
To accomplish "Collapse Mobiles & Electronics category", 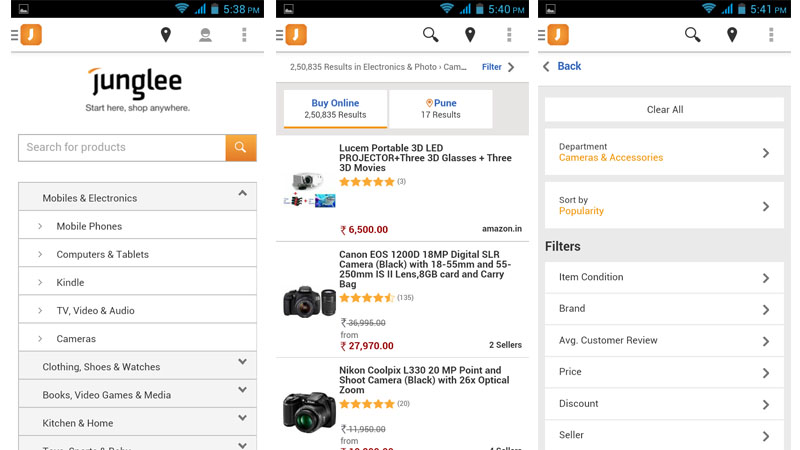I will tap(137, 197).
